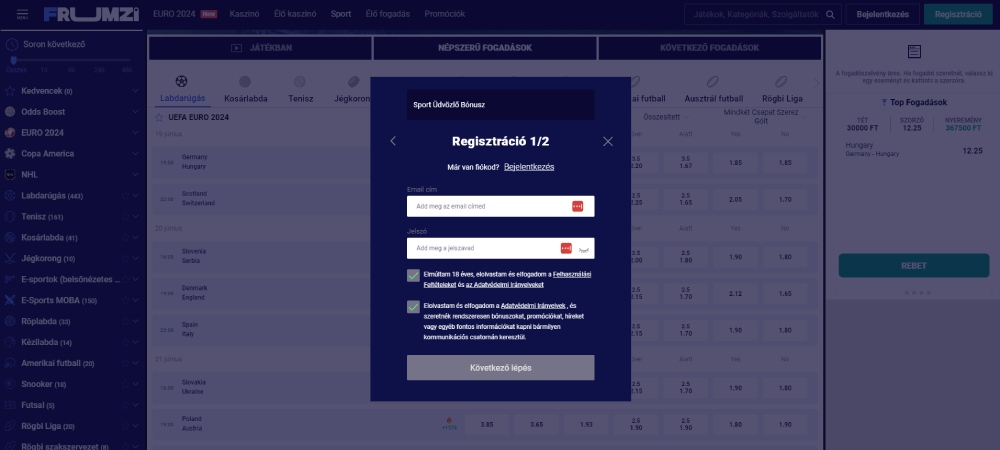1000x450 pixels.
Task: Favorite Kosárlabda (41) with its star
Action: [x=125, y=238]
